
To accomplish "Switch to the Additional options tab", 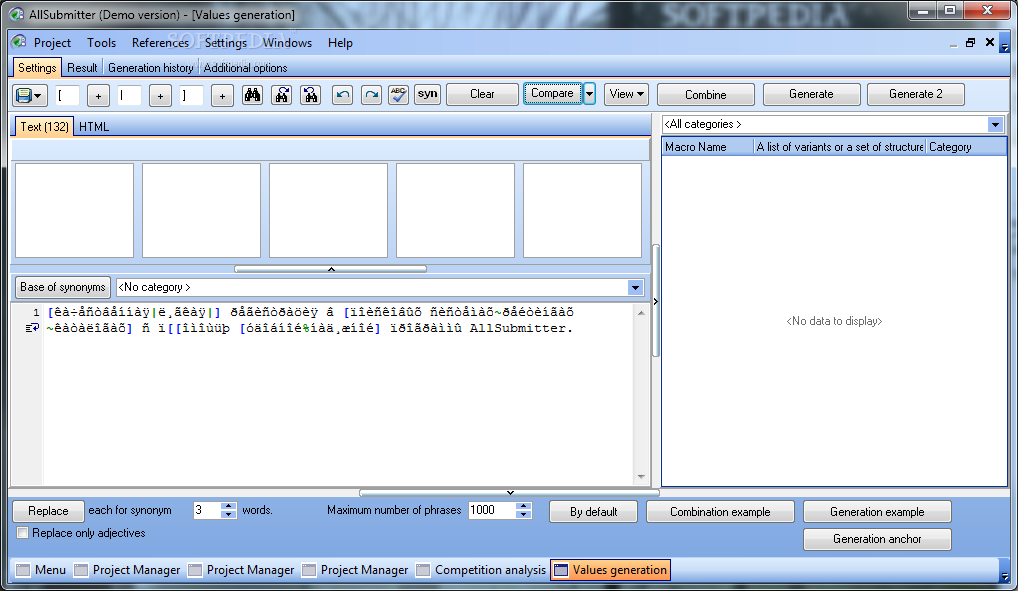I will (x=245, y=68).
